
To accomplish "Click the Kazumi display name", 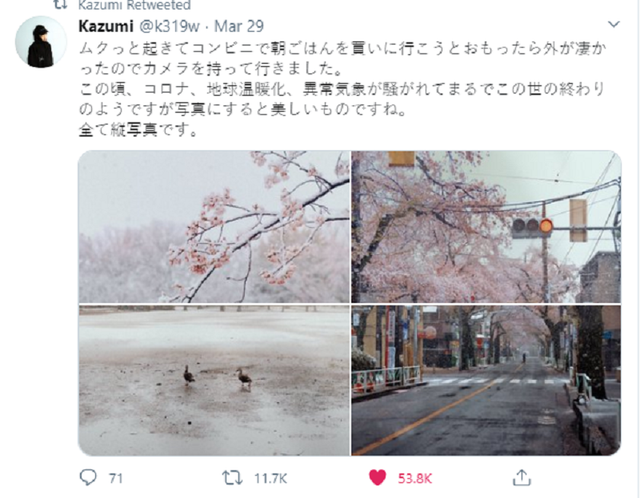I will [106, 26].
